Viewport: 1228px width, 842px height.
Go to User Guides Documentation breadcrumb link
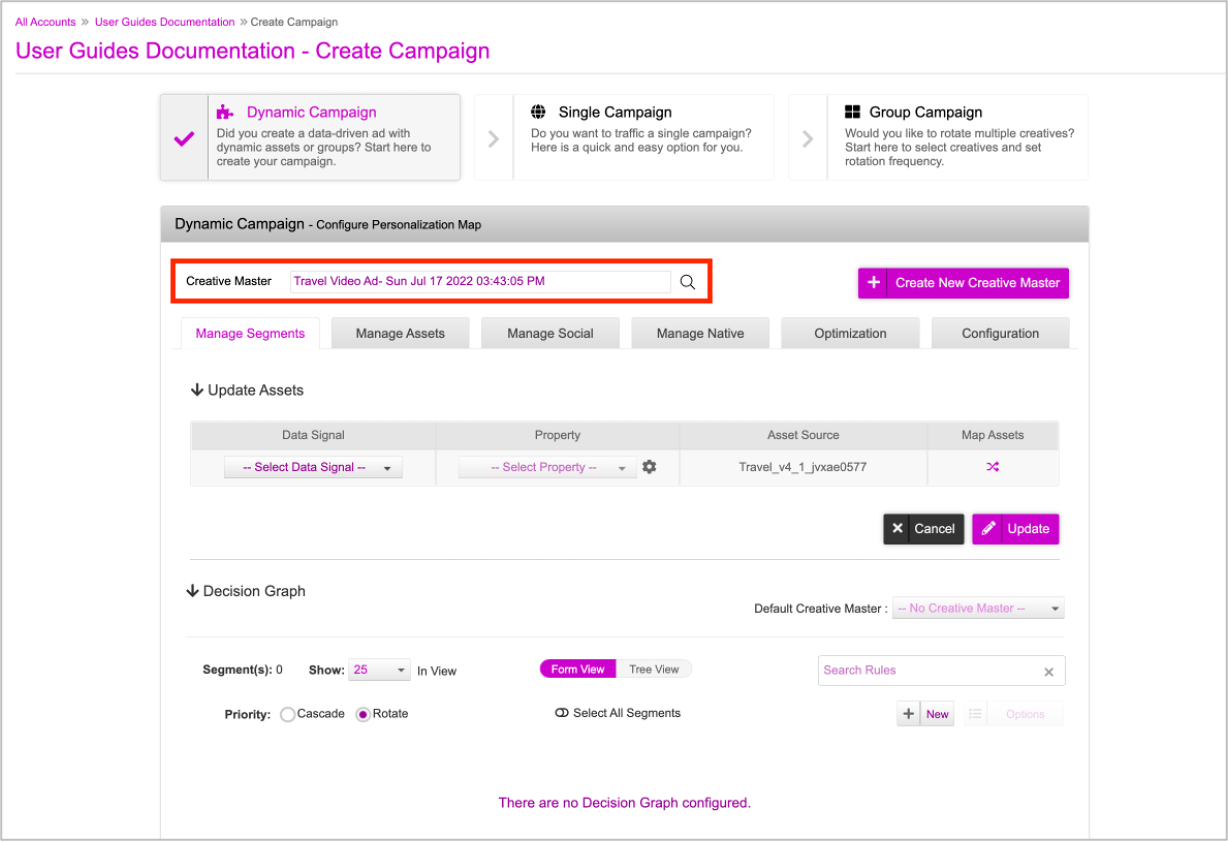[x=165, y=22]
